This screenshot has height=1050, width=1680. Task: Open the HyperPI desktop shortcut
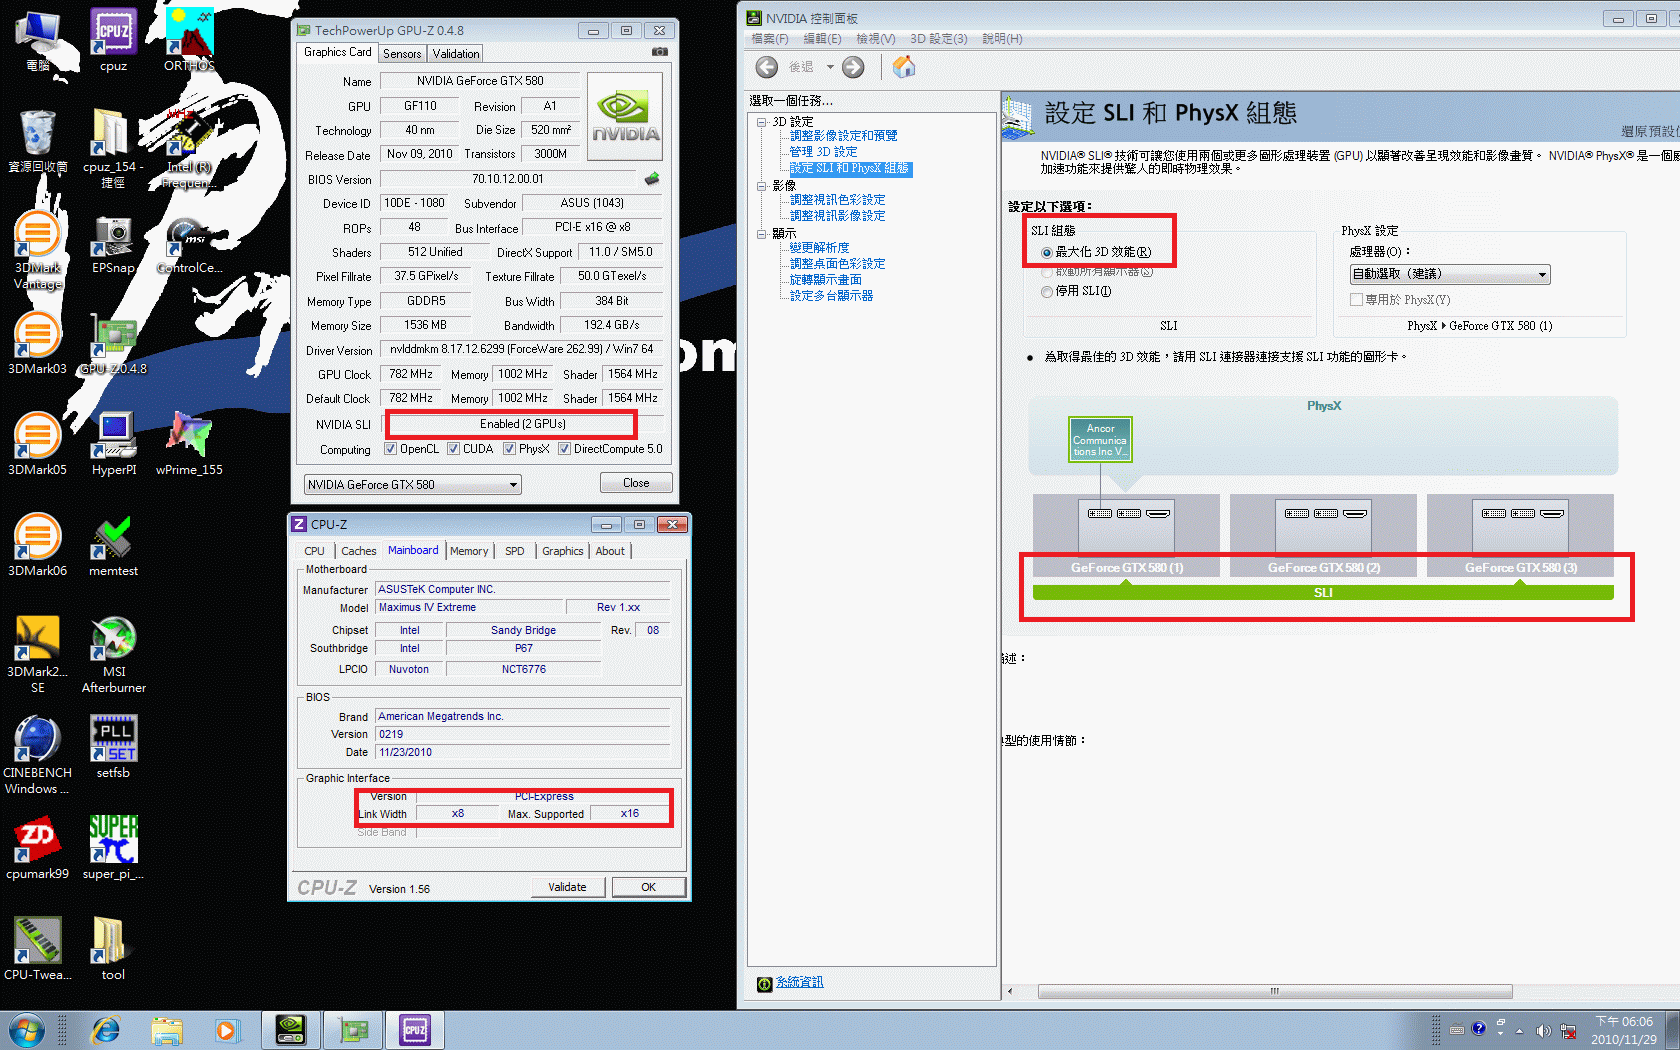click(x=114, y=444)
